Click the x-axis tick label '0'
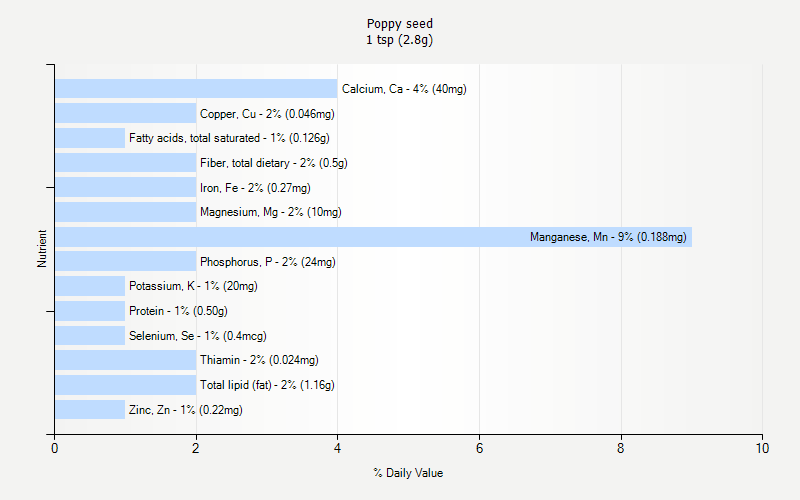 (x=55, y=448)
